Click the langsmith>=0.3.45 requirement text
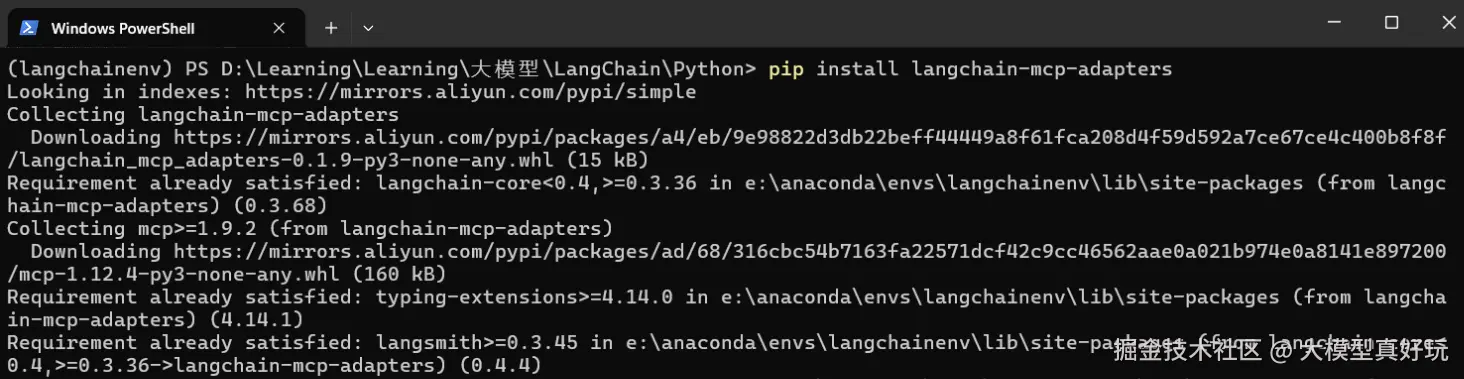 click(x=477, y=342)
